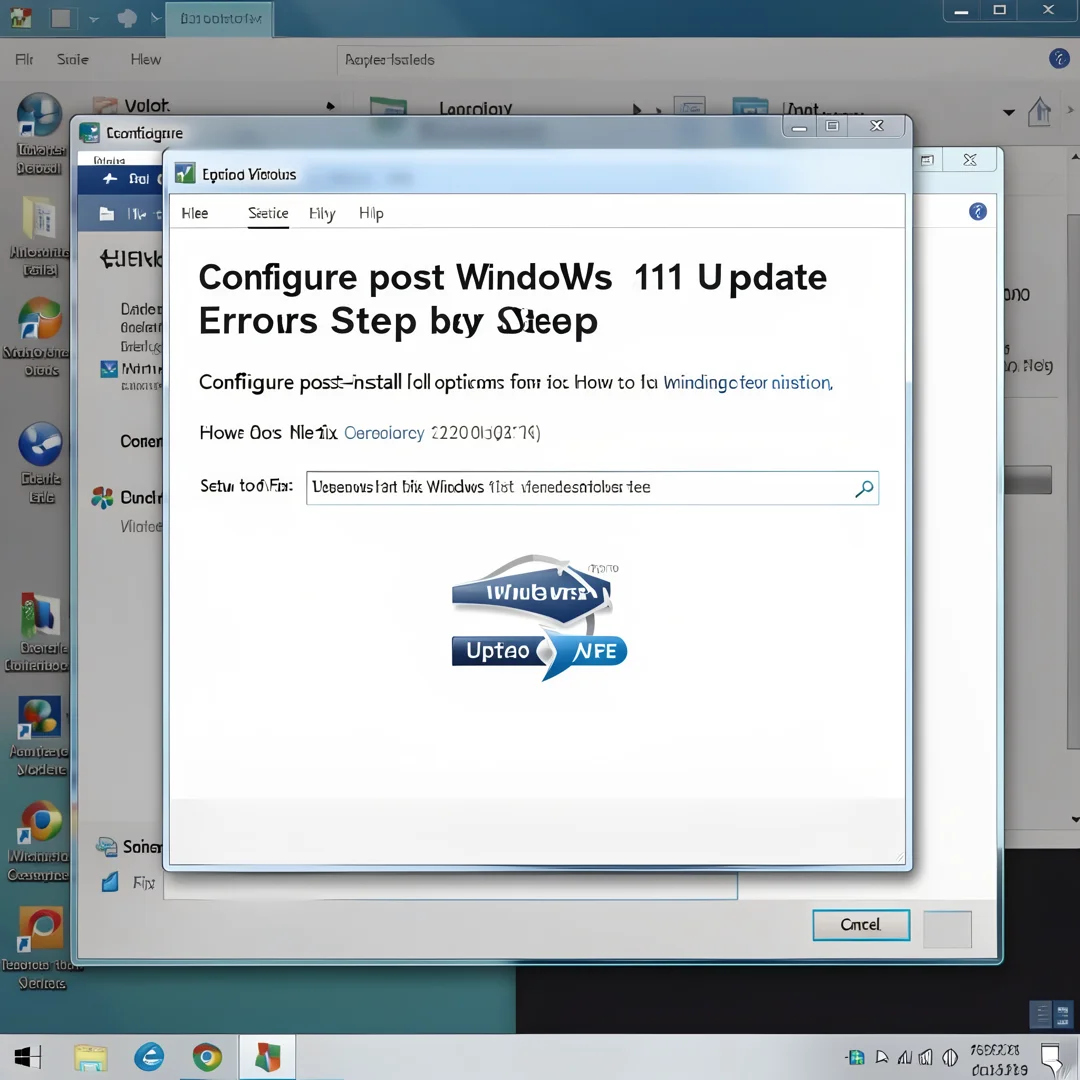Click the Whubvrst badge graphic
1080x1080 pixels.
[531, 592]
